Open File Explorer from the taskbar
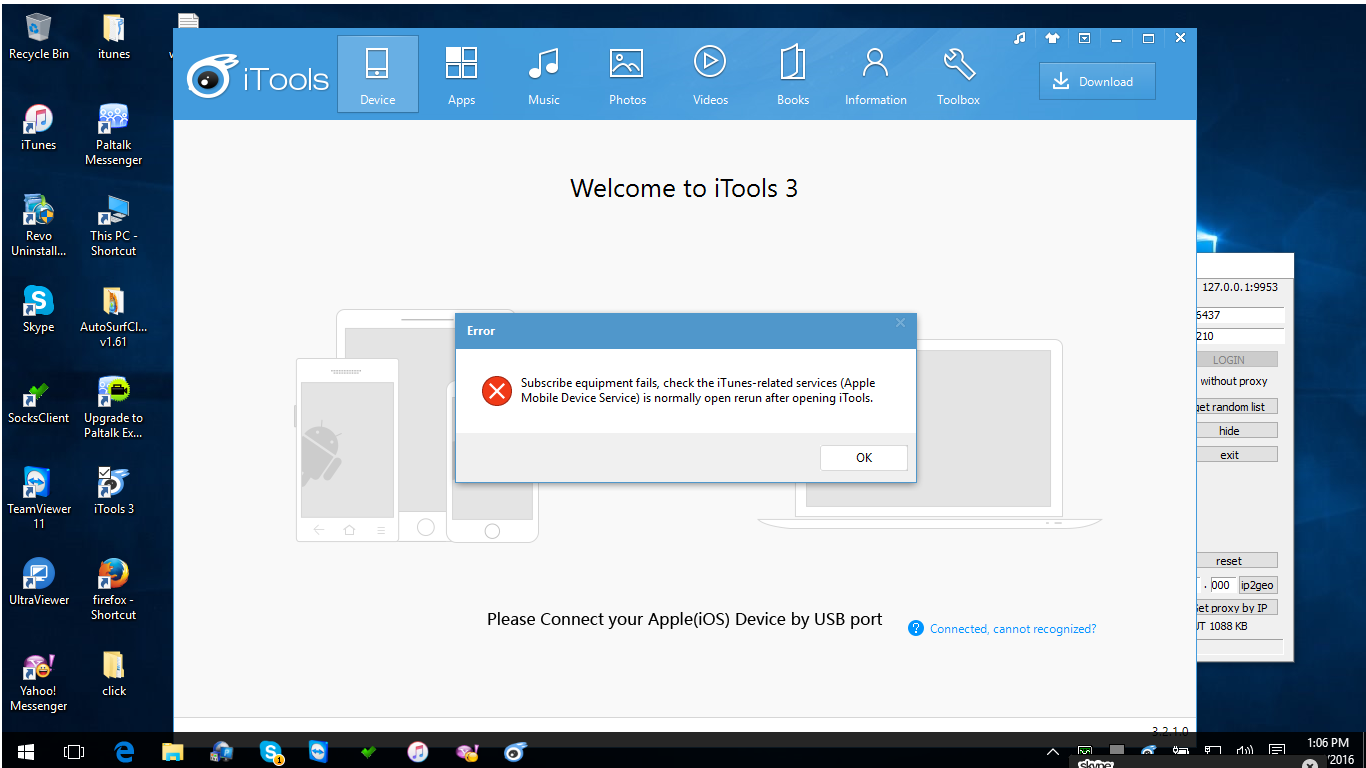This screenshot has height=768, width=1366. 173,751
